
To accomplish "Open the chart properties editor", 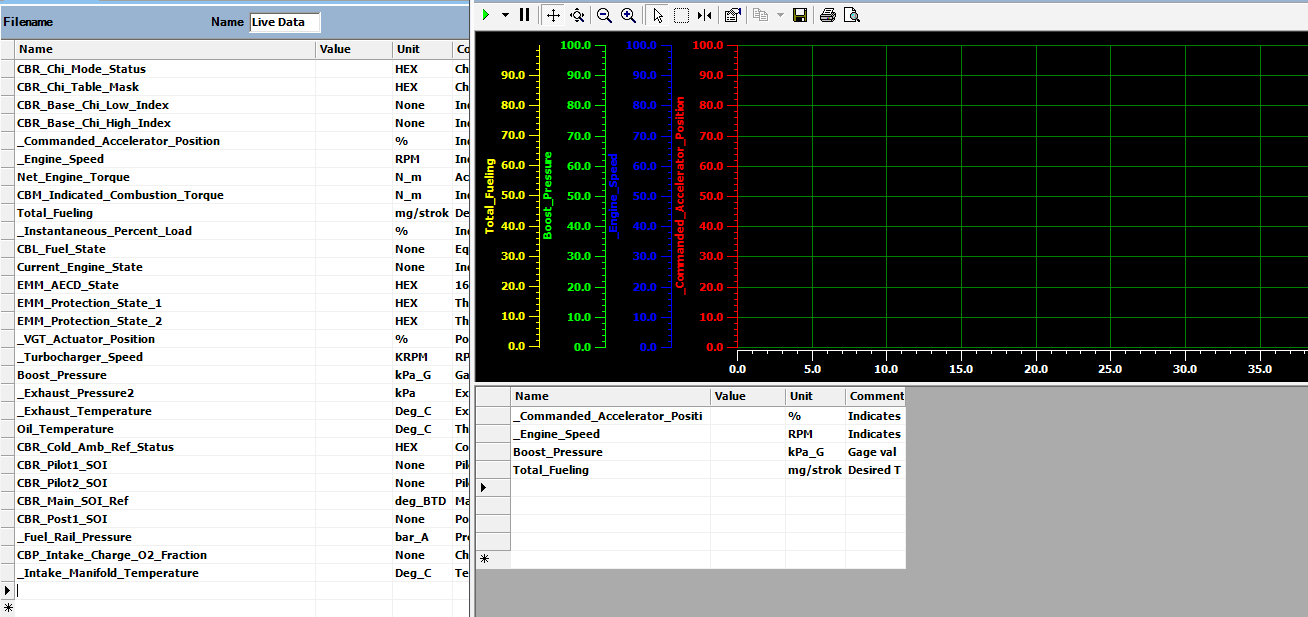I will [733, 15].
